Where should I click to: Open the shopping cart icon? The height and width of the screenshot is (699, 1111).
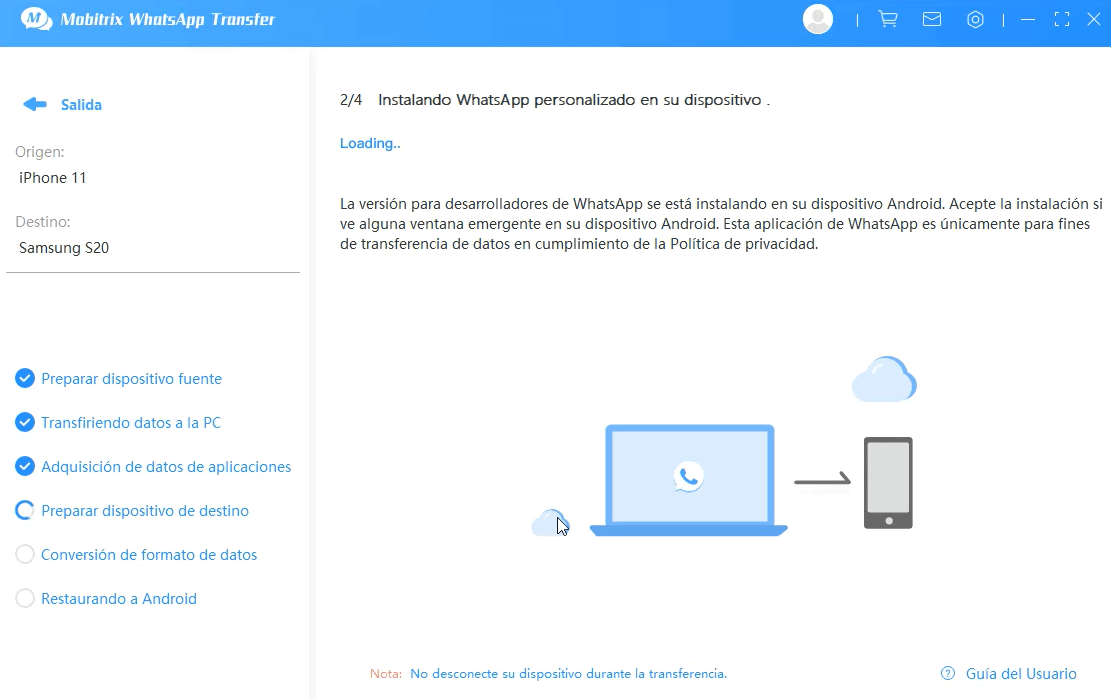pyautogui.click(x=888, y=19)
